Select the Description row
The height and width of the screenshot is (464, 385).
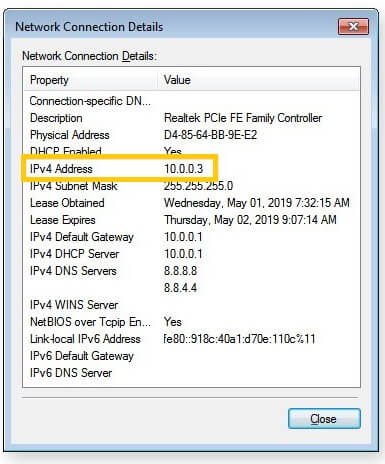click(x=192, y=118)
